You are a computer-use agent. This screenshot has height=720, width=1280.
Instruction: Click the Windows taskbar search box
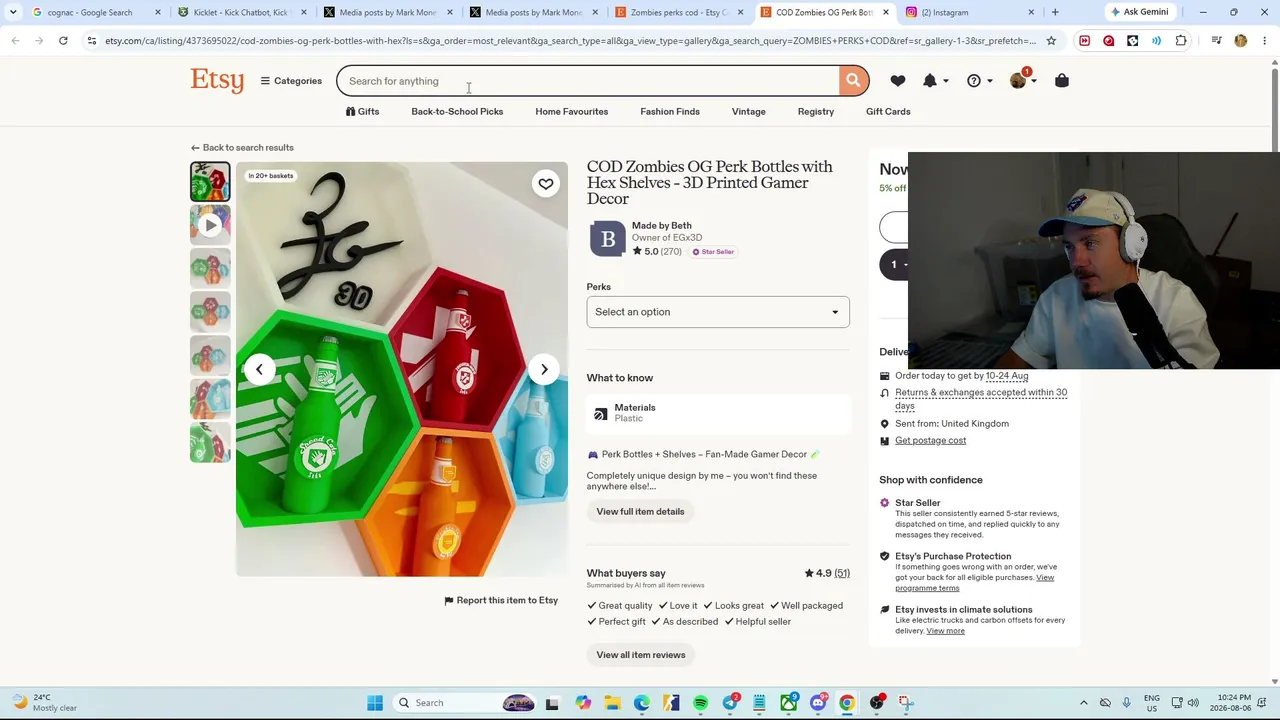tap(465, 703)
